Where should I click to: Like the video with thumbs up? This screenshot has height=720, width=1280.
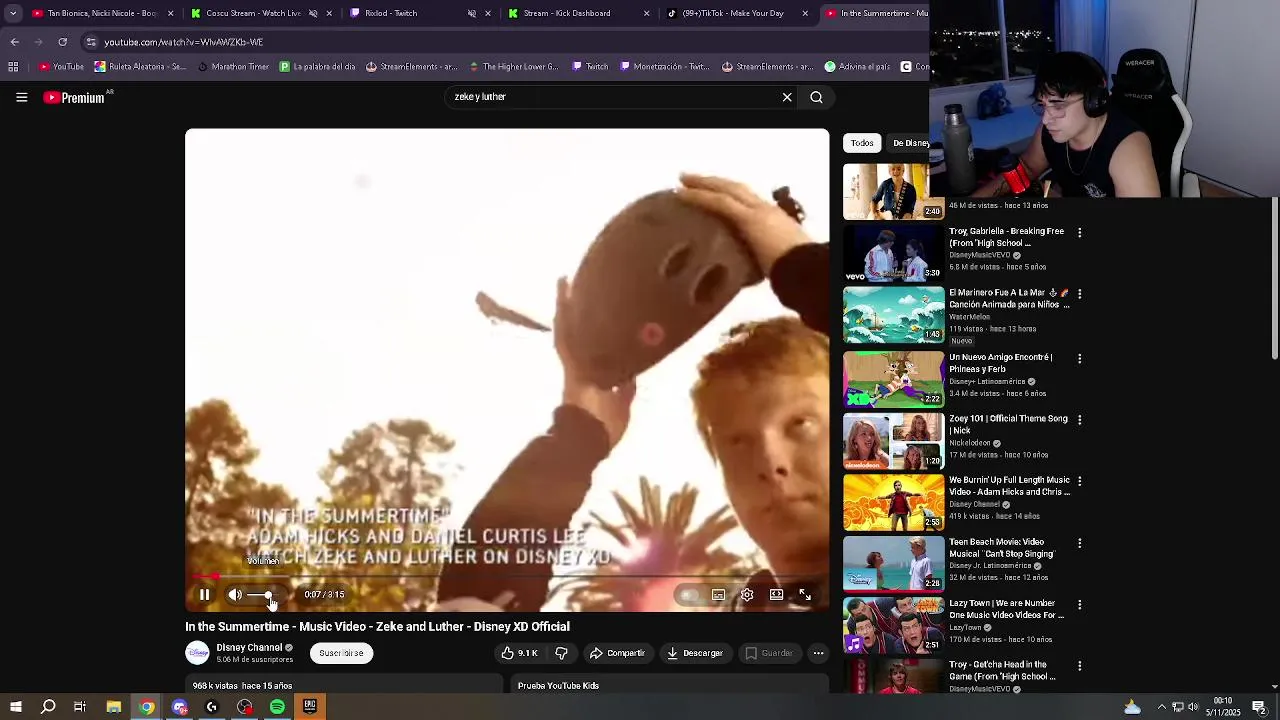click(x=519, y=653)
